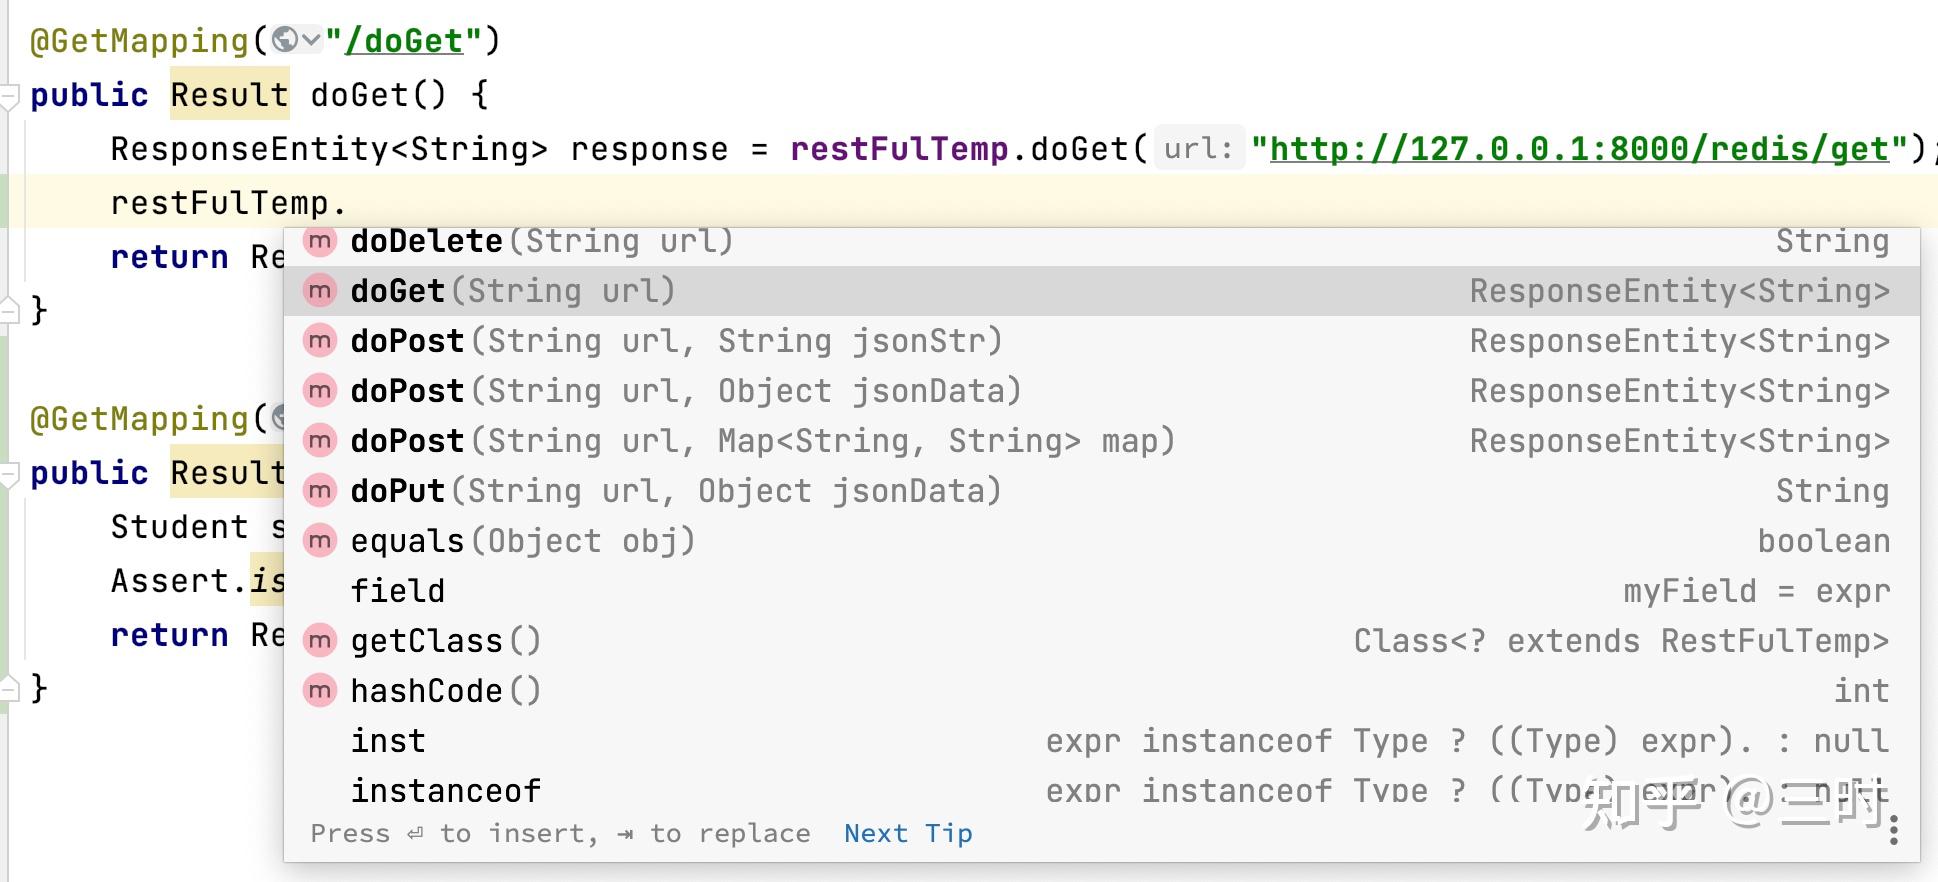Pick the instanceof postfix template suggestion
This screenshot has width=1938, height=882.
[x=1101, y=791]
